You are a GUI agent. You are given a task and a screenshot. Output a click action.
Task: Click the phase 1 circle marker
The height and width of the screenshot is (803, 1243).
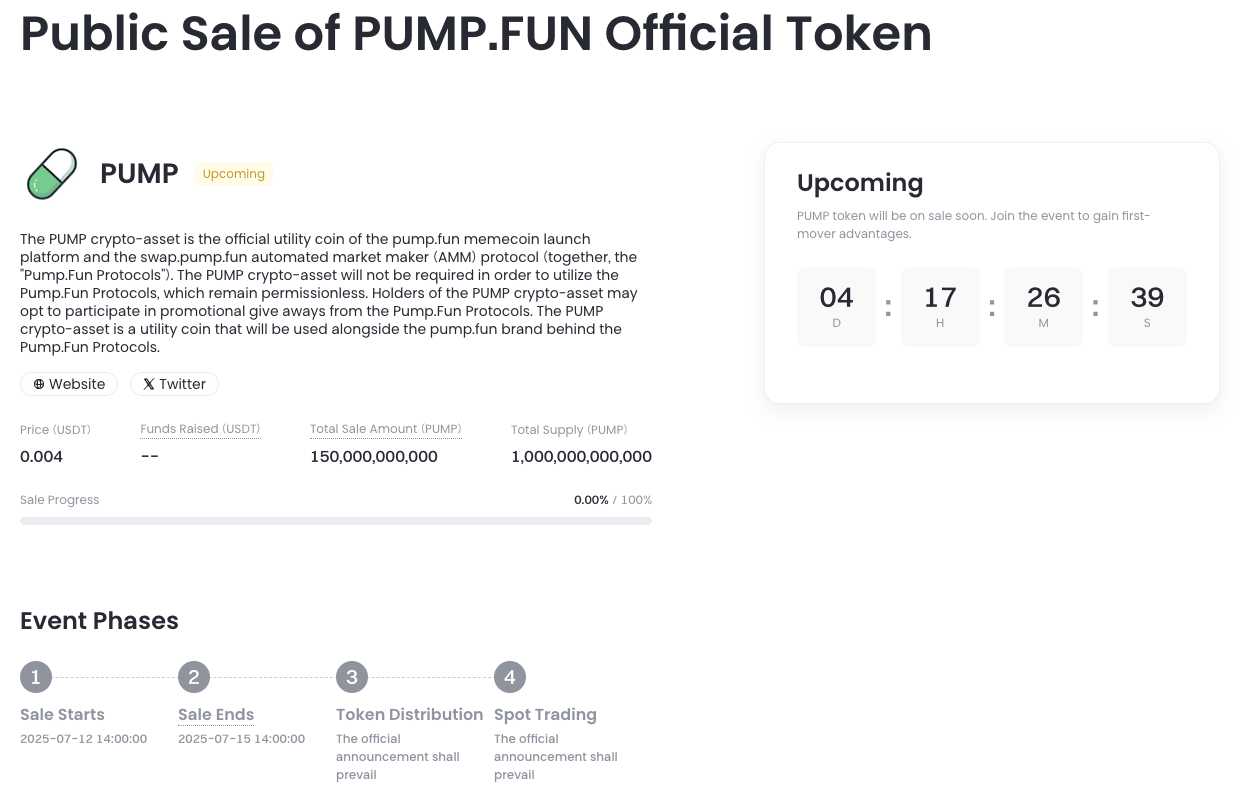point(35,677)
